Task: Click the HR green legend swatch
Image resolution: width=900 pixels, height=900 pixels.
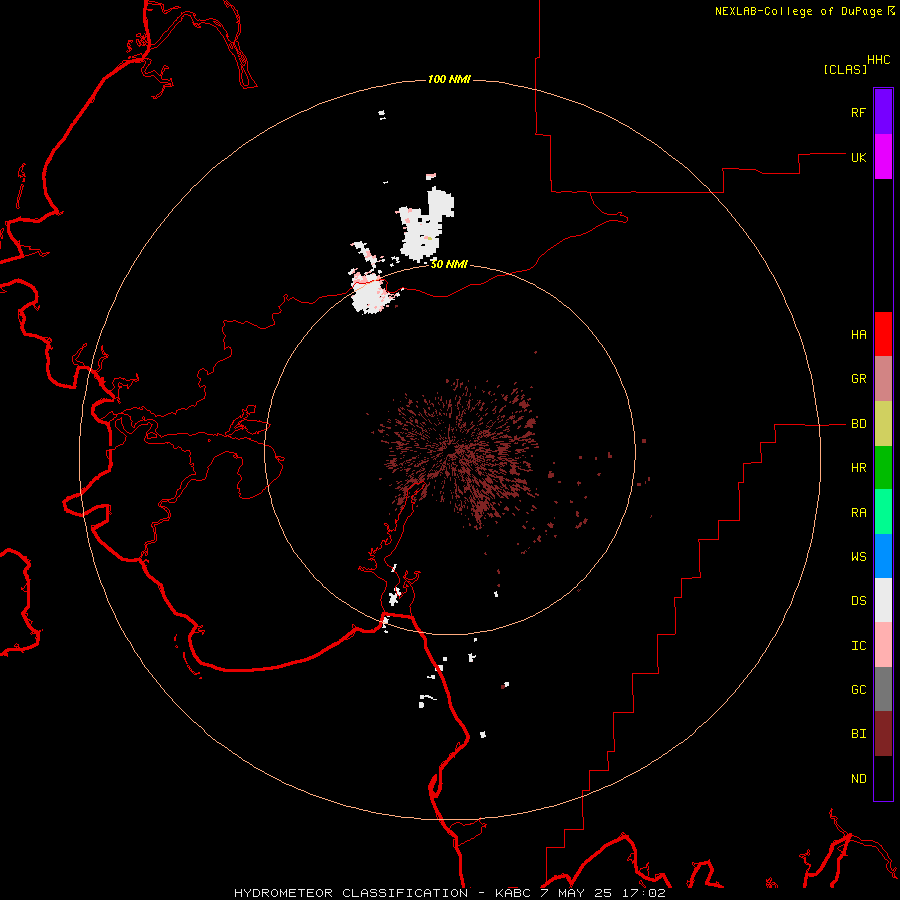Action: [x=883, y=468]
